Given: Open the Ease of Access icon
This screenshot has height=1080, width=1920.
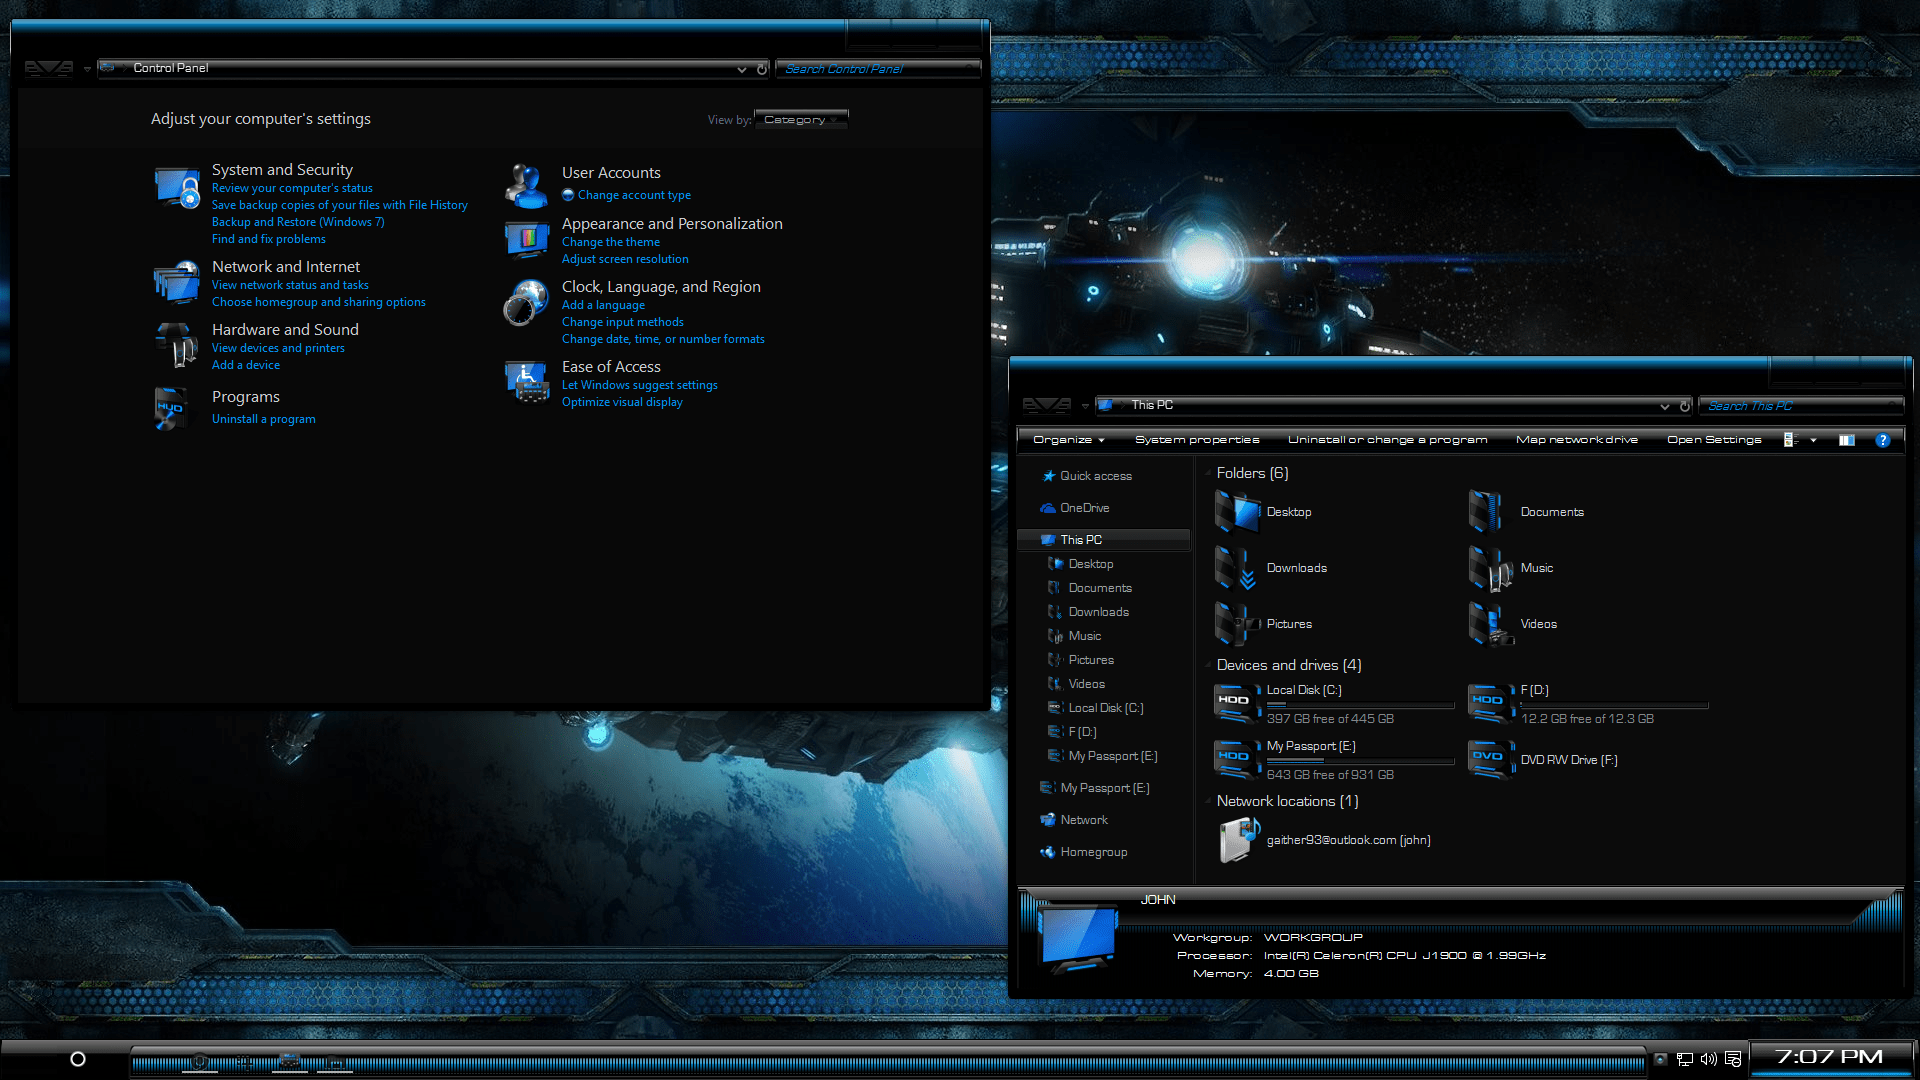Looking at the screenshot, I should click(526, 382).
